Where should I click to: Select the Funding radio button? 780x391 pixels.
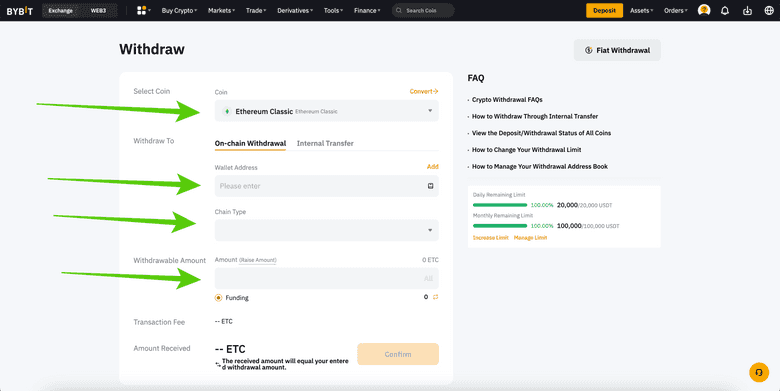(x=218, y=297)
